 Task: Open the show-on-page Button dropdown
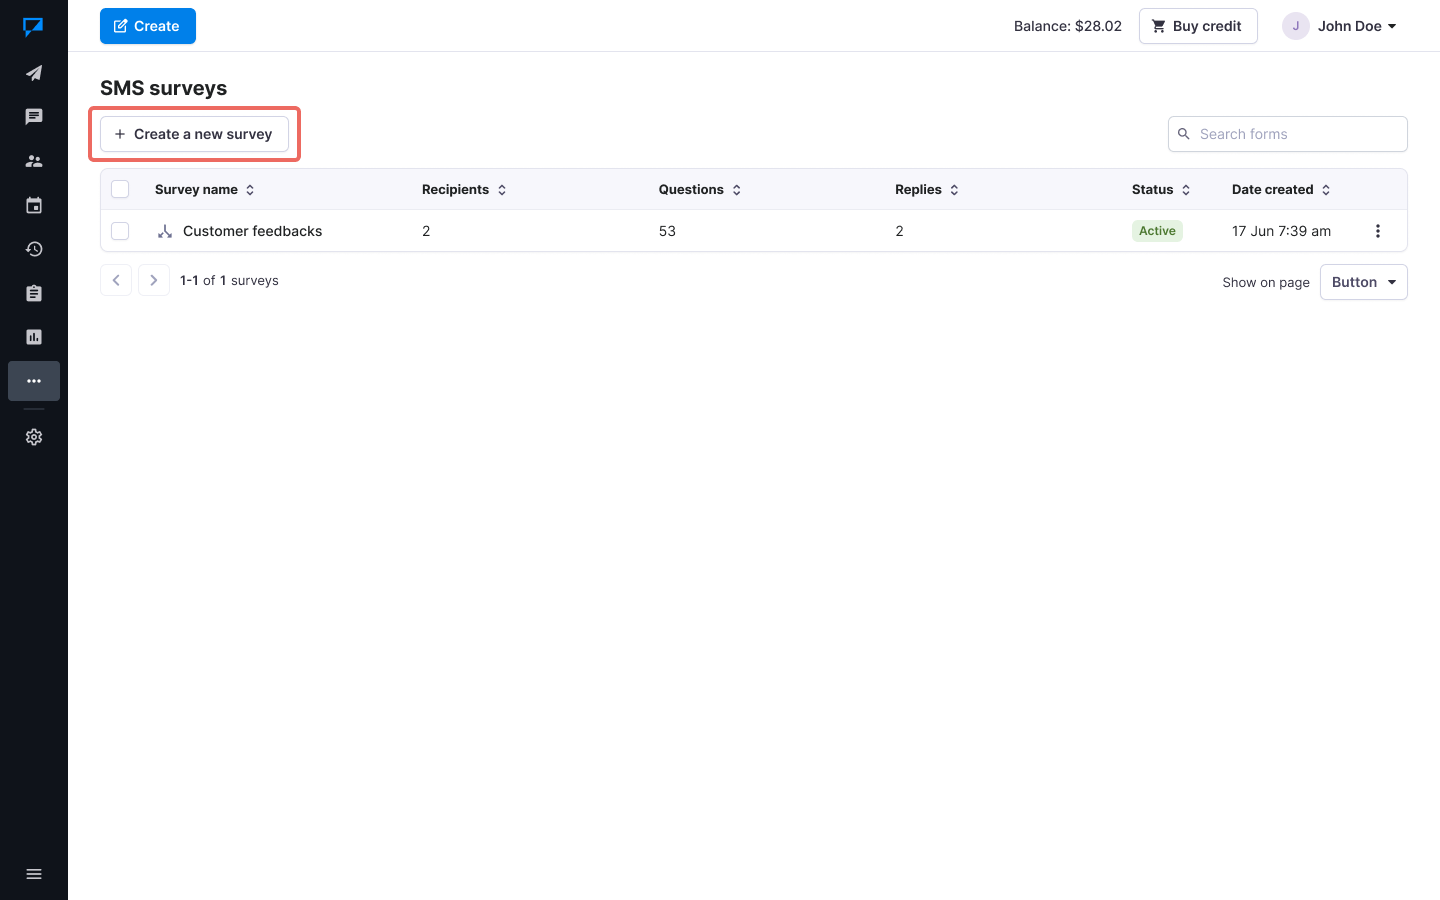pyautogui.click(x=1363, y=282)
